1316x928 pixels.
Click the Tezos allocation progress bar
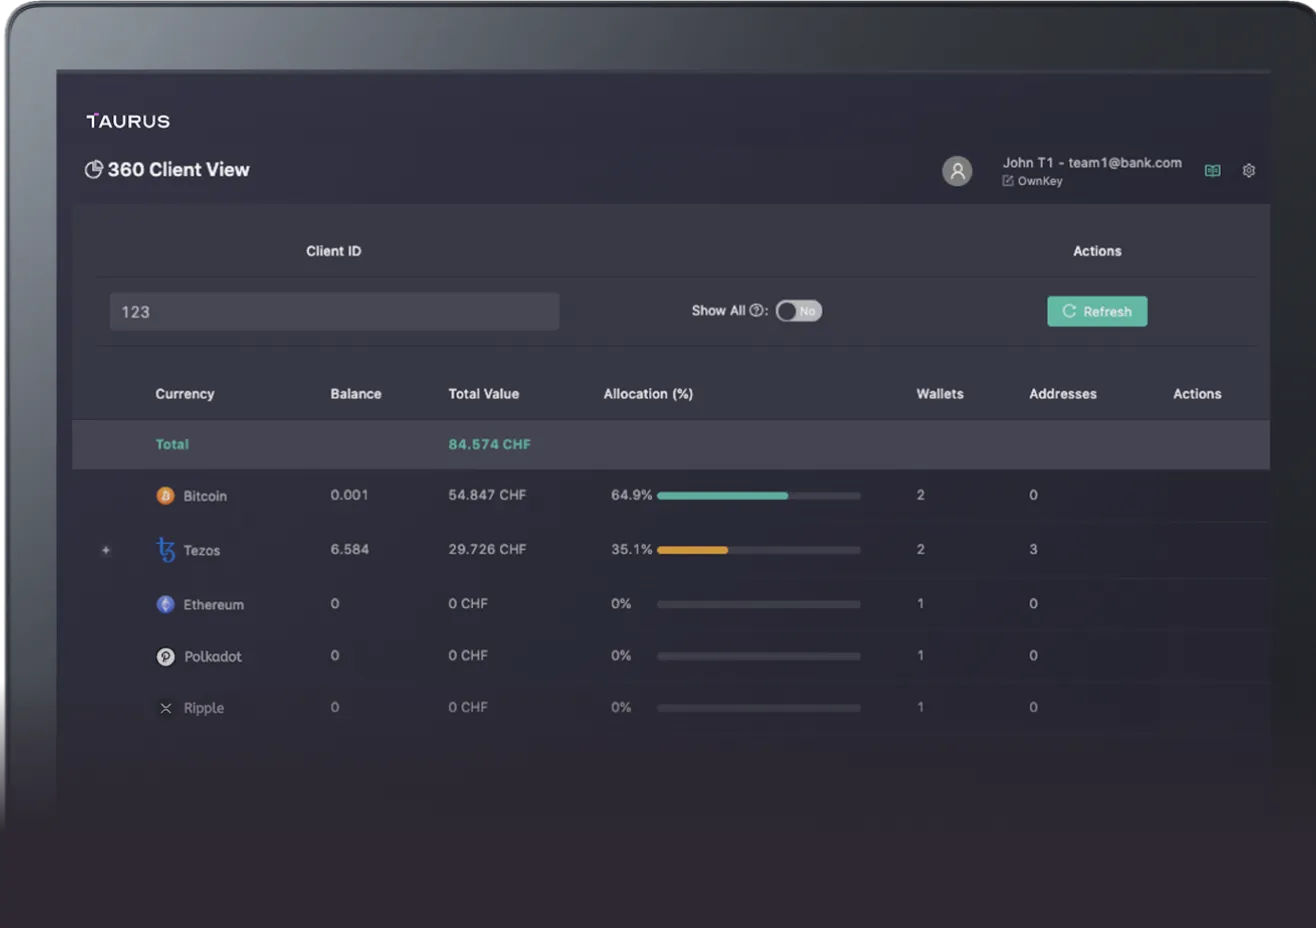click(758, 550)
